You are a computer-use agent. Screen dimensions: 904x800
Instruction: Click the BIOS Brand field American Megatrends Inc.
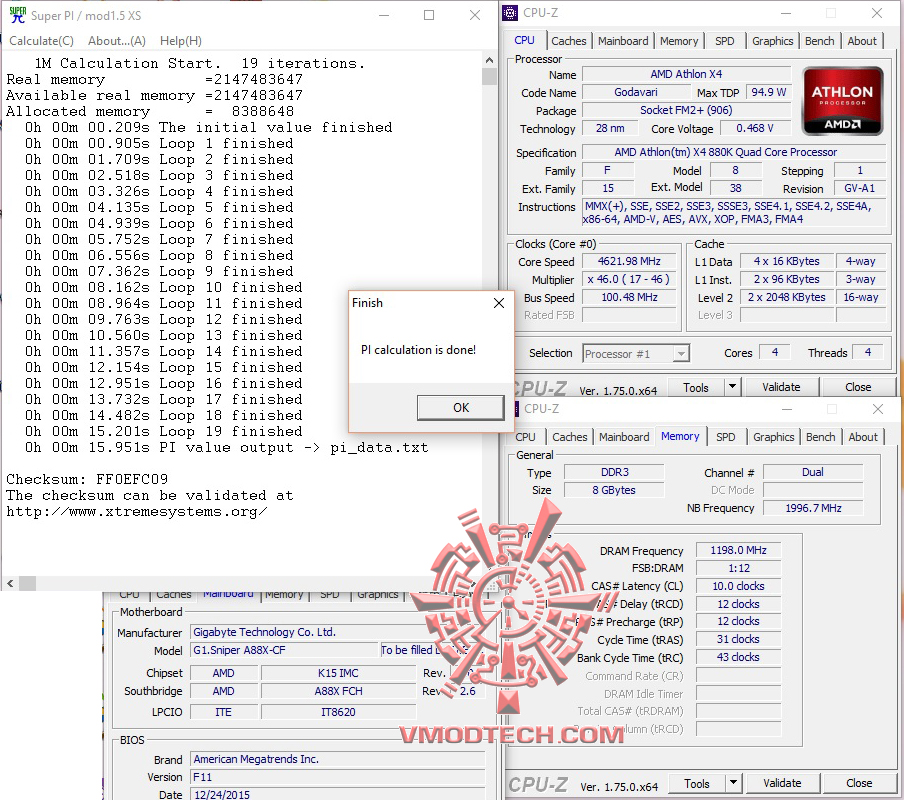[337, 760]
